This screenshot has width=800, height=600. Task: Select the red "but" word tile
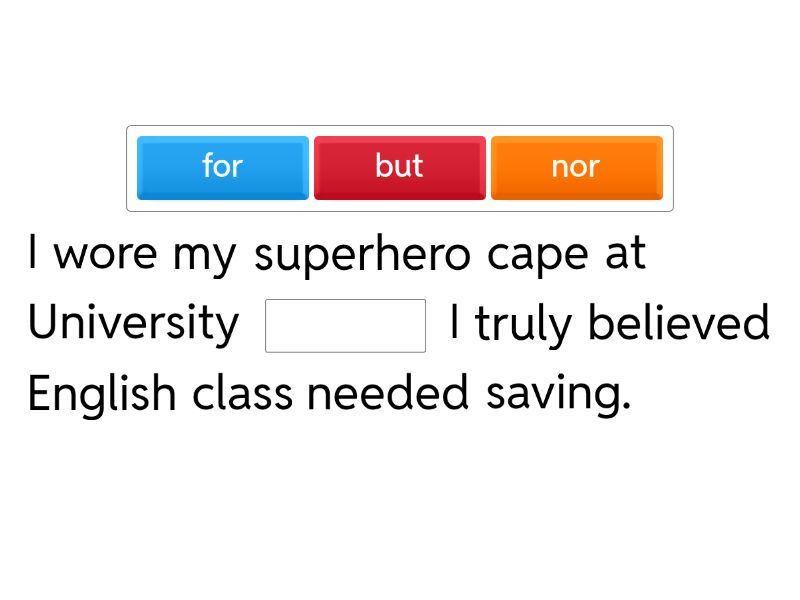point(399,167)
